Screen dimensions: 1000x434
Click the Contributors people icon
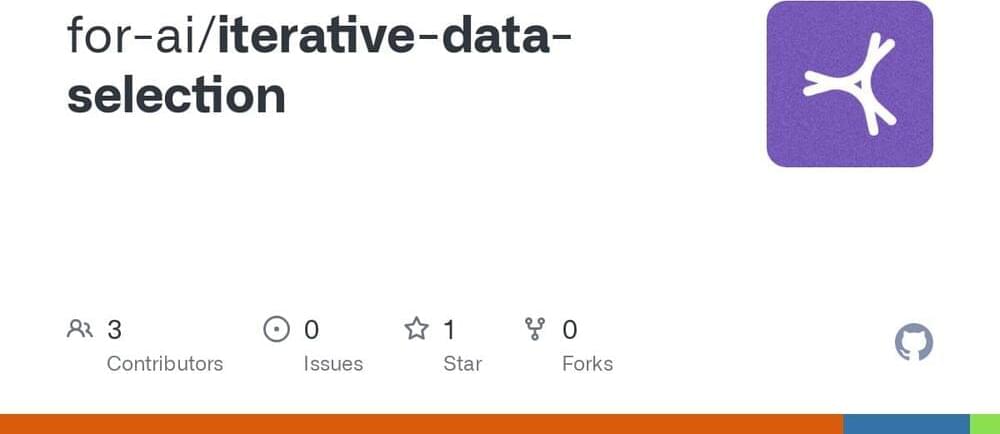(x=79, y=329)
